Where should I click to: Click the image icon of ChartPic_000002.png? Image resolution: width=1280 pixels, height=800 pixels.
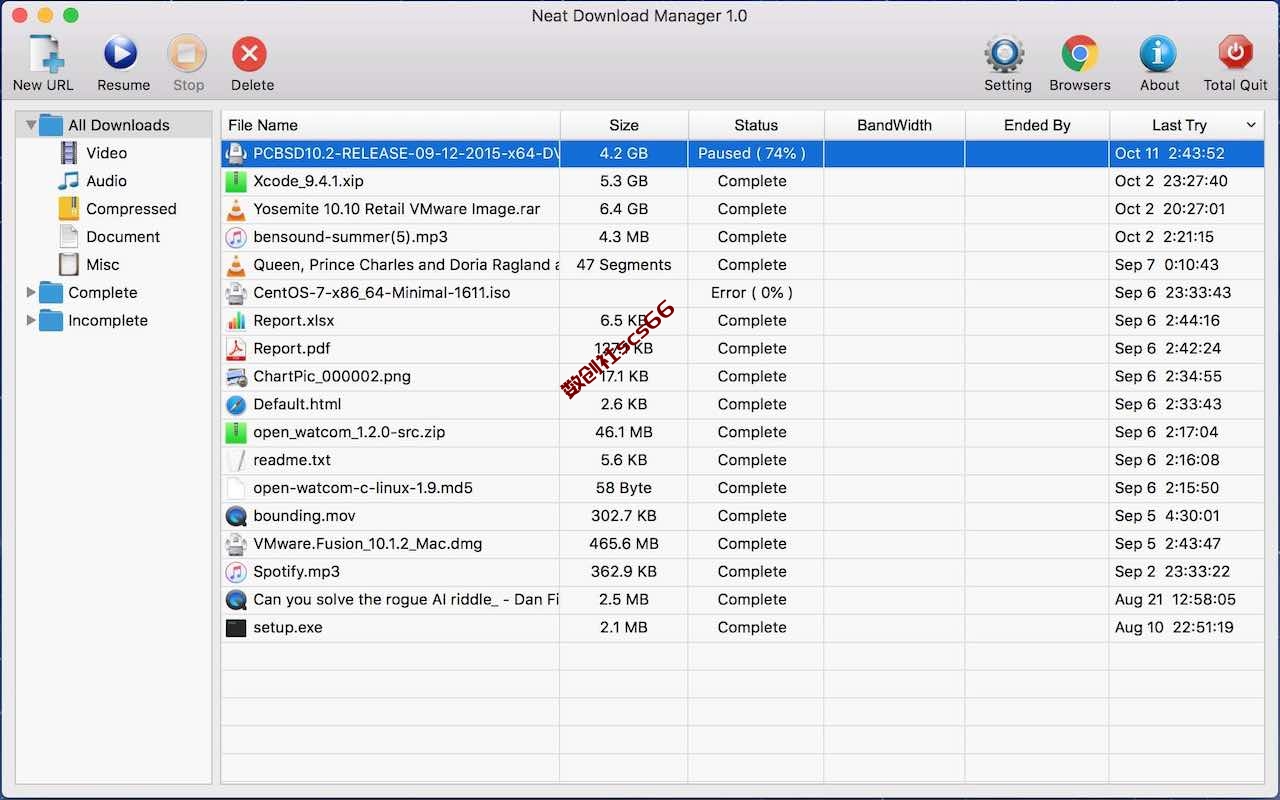click(x=236, y=377)
